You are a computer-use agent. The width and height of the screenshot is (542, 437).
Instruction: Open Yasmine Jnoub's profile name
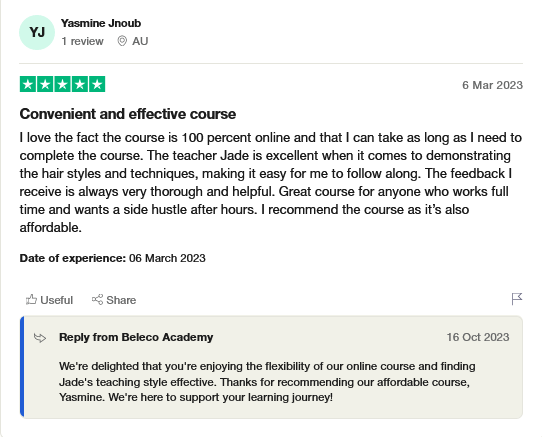point(101,23)
